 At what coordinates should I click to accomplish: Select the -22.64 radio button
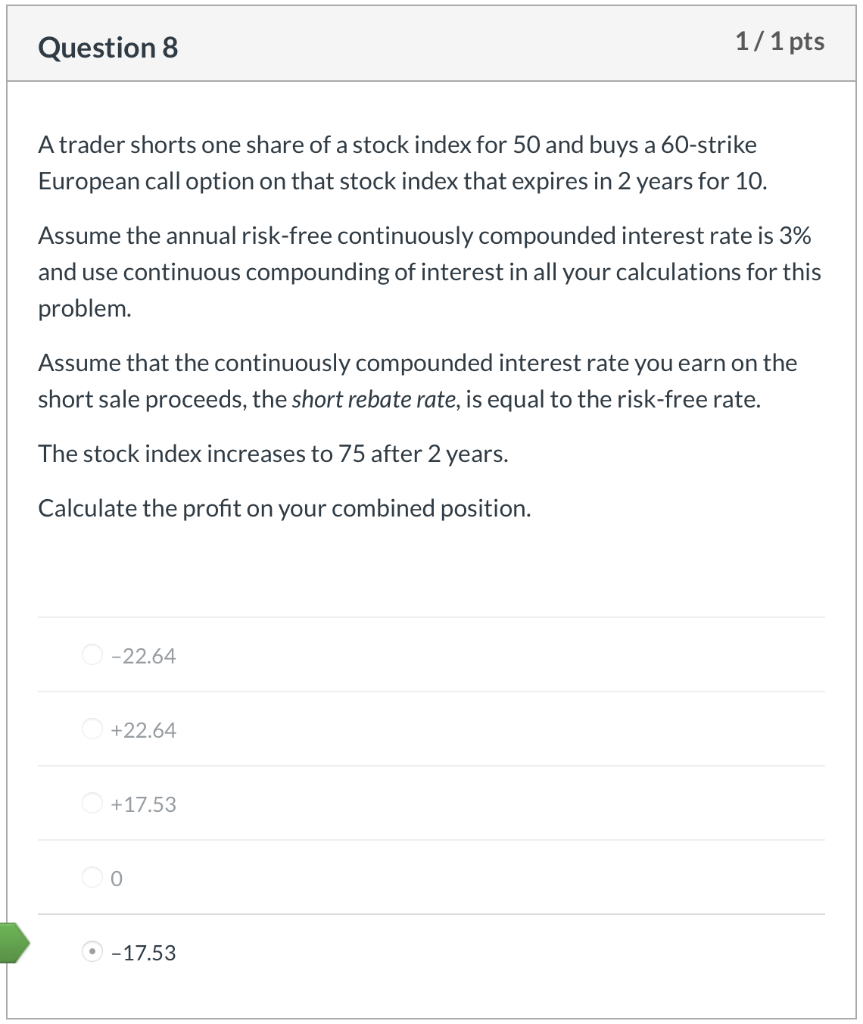tap(90, 653)
